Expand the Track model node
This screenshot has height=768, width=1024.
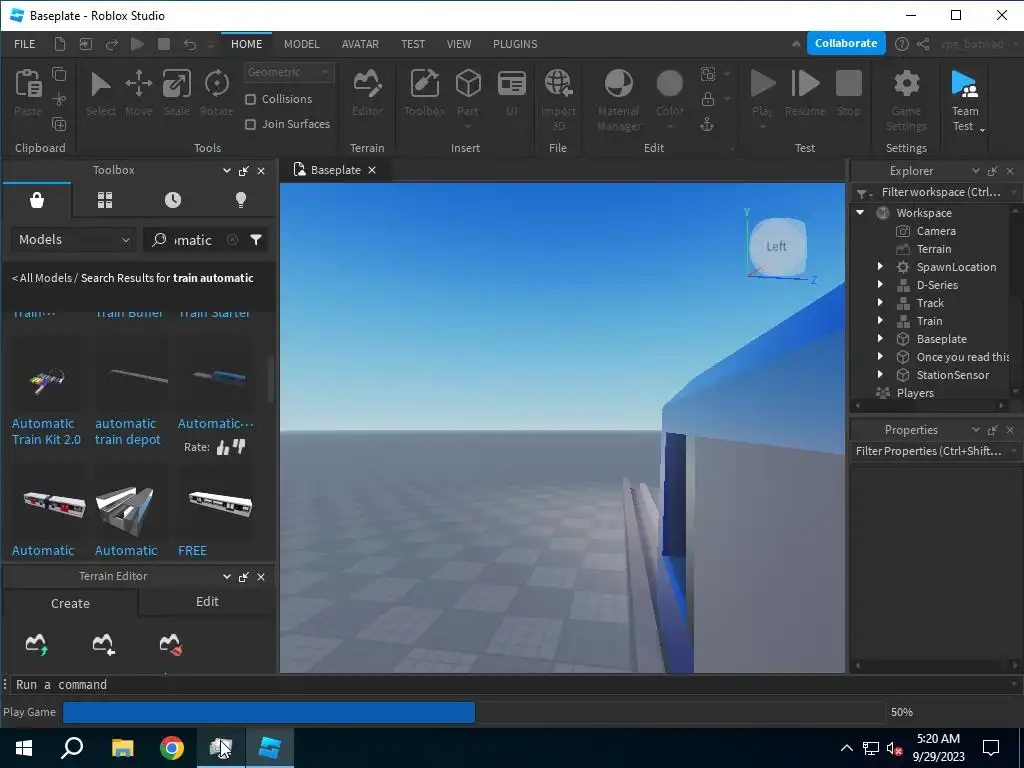click(x=880, y=303)
